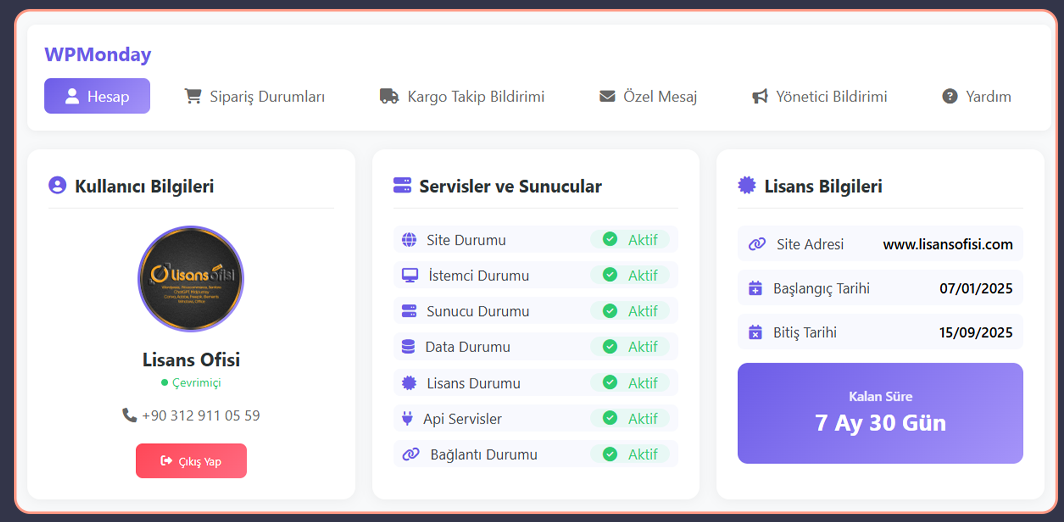Viewport: 1064px width, 522px height.
Task: Click the server icon for Sunucu Durumu
Action: (409, 311)
